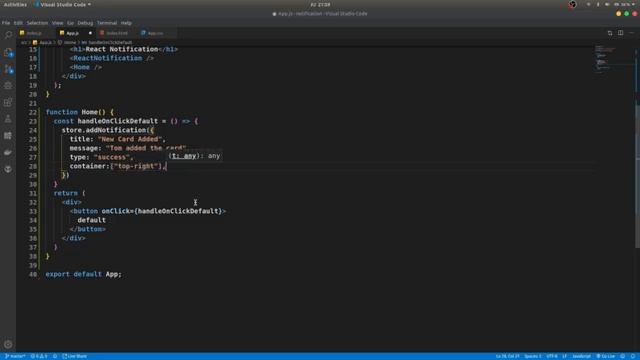This screenshot has height=360, width=640.
Task: Open the Manage gear icon
Action: click(8, 344)
